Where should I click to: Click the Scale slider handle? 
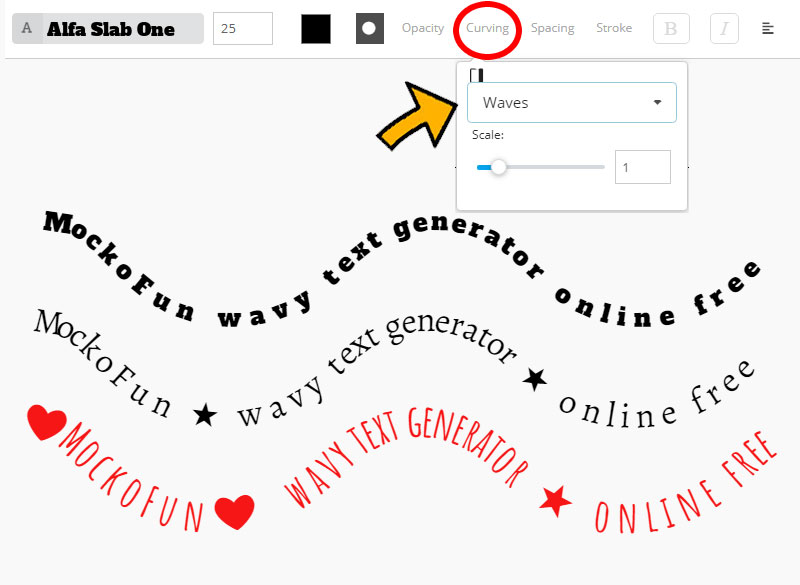click(498, 167)
